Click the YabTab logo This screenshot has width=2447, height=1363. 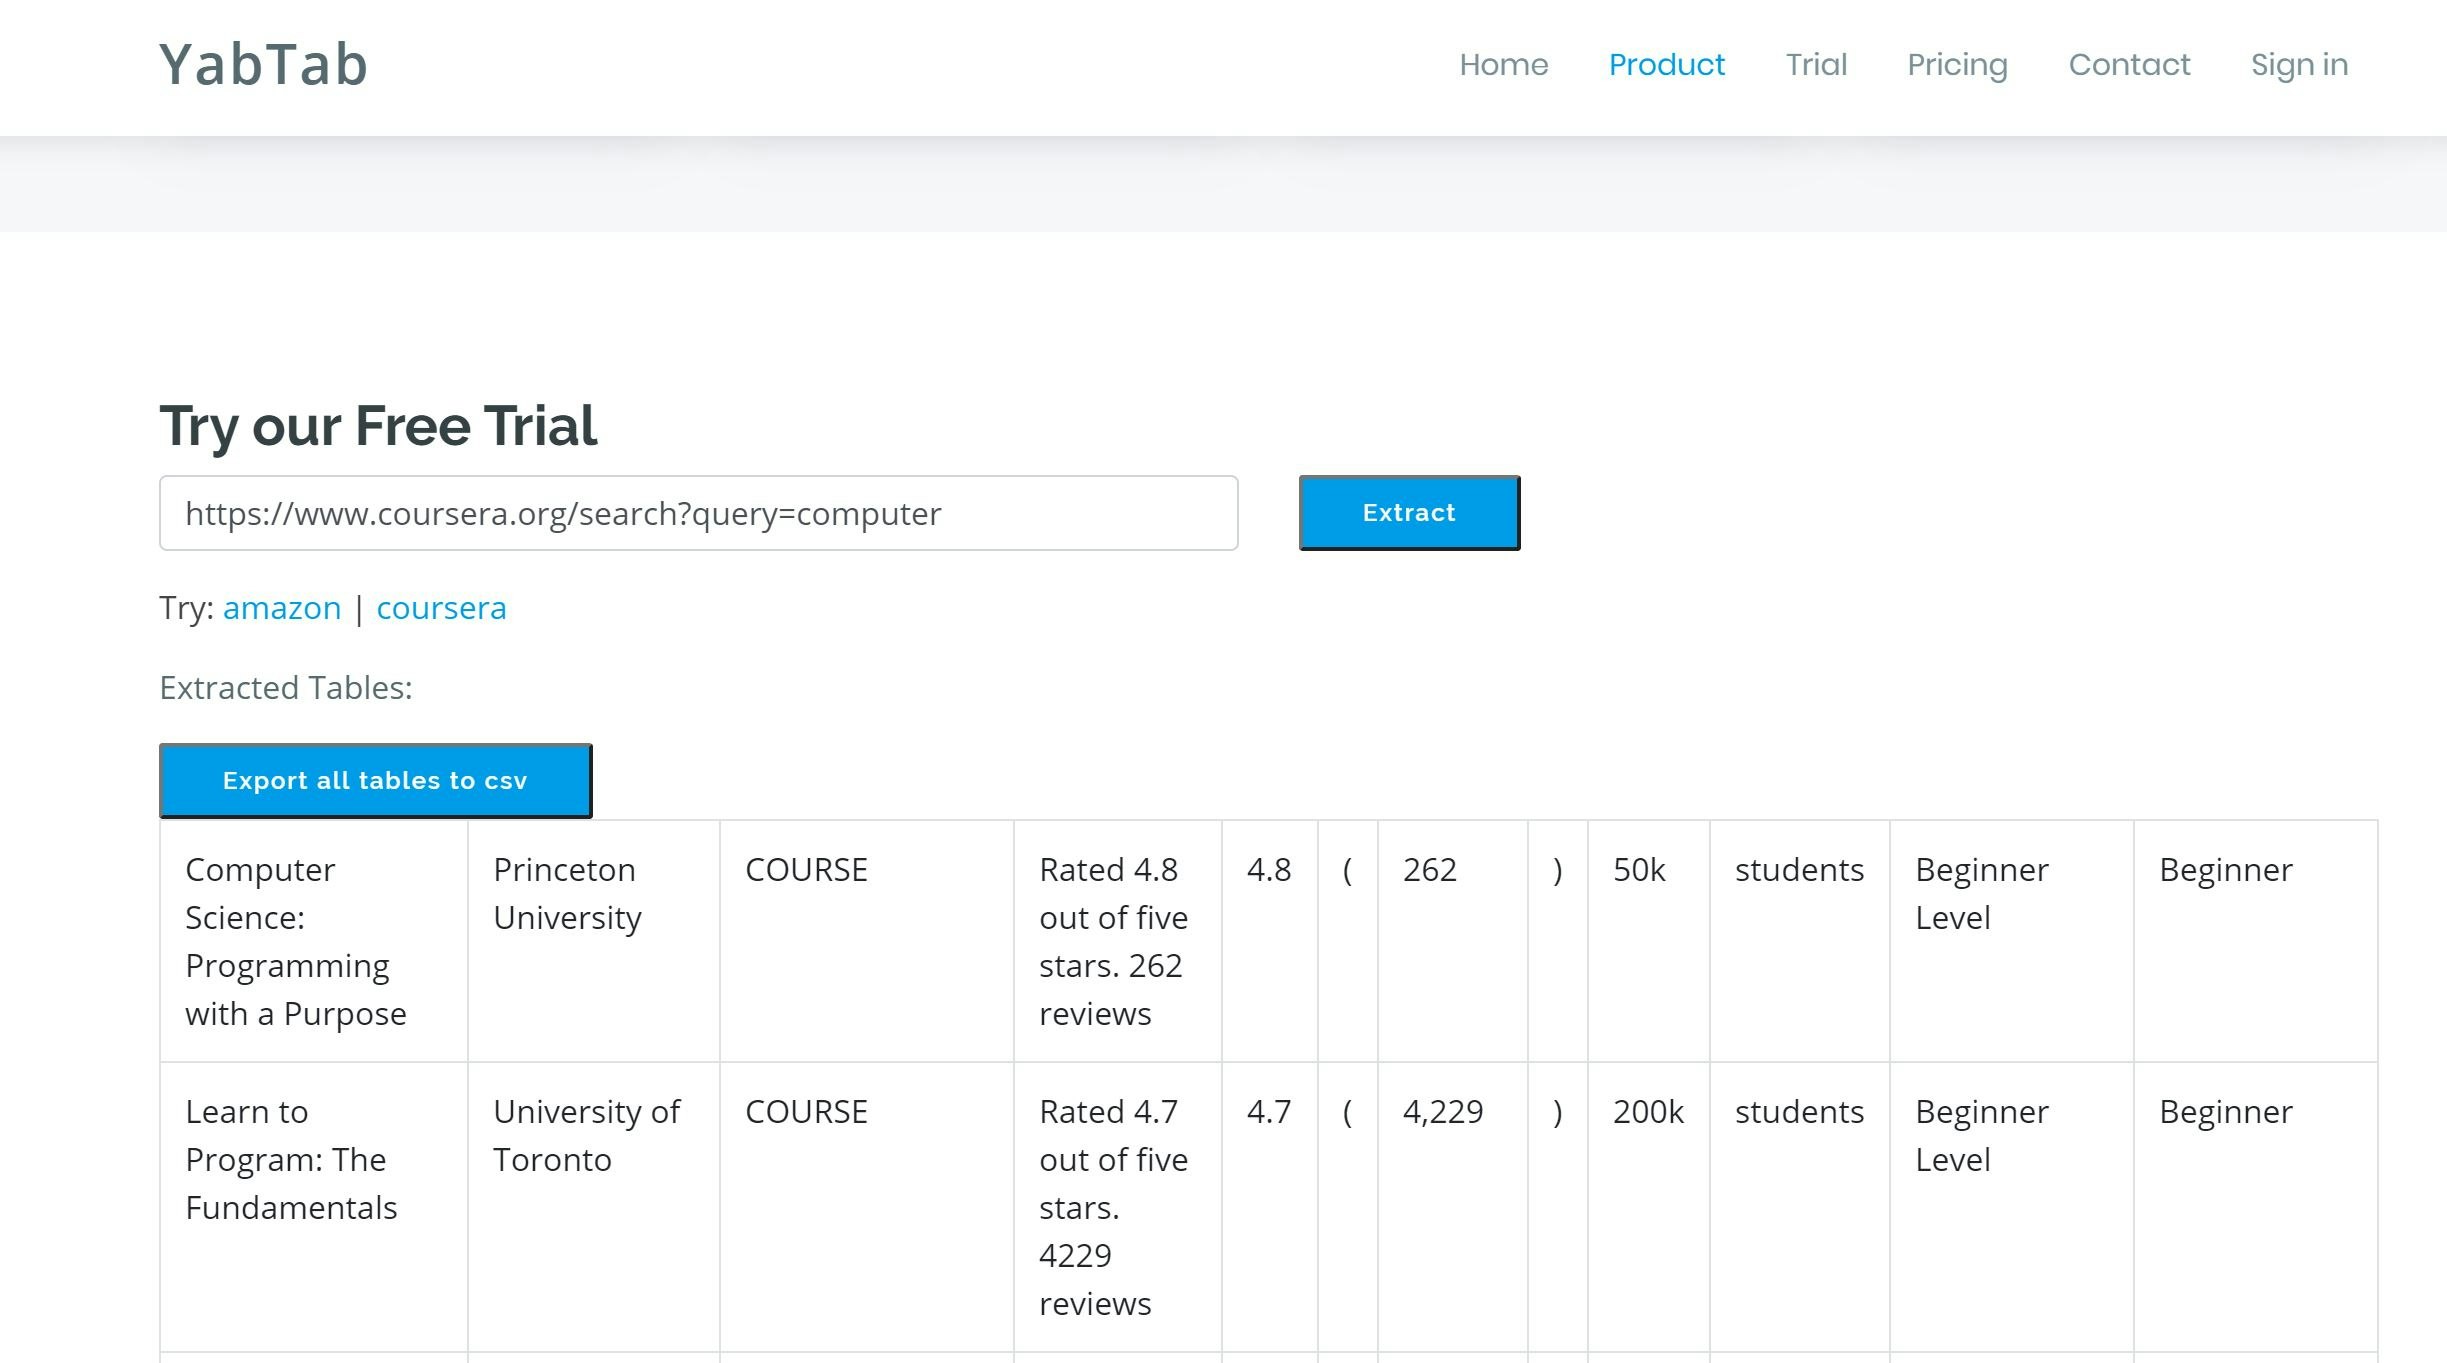(263, 65)
